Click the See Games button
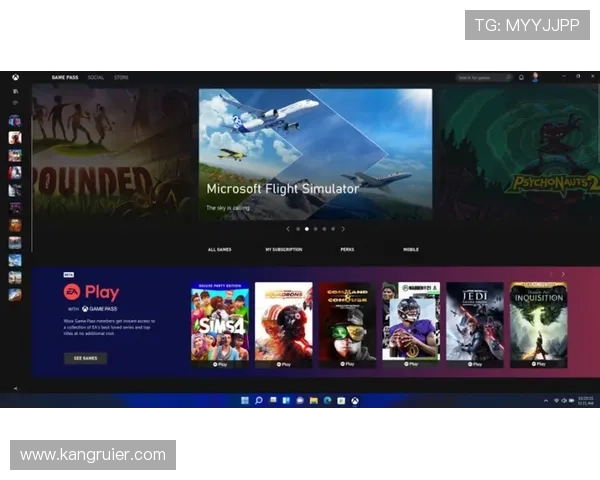The width and height of the screenshot is (600, 480). coord(85,358)
